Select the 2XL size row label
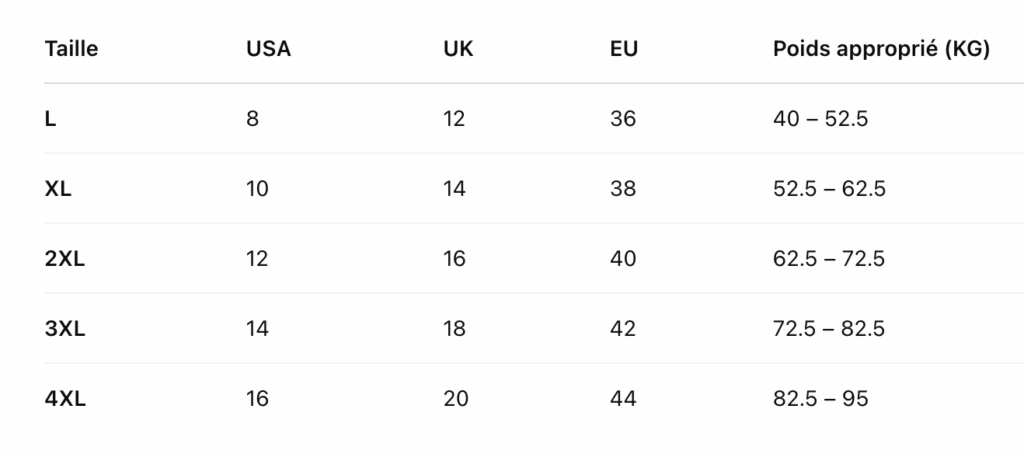Image resolution: width=1024 pixels, height=451 pixels. [65, 259]
